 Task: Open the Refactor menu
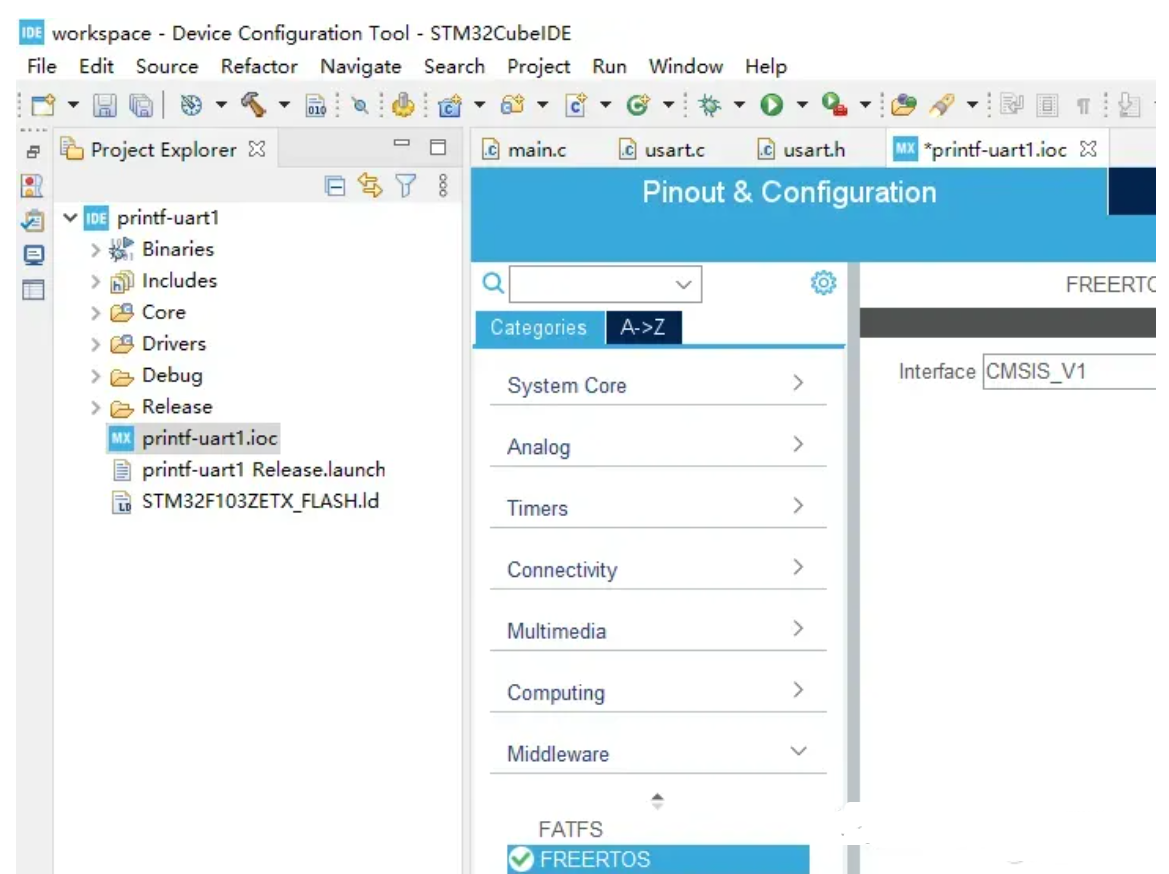pyautogui.click(x=259, y=66)
